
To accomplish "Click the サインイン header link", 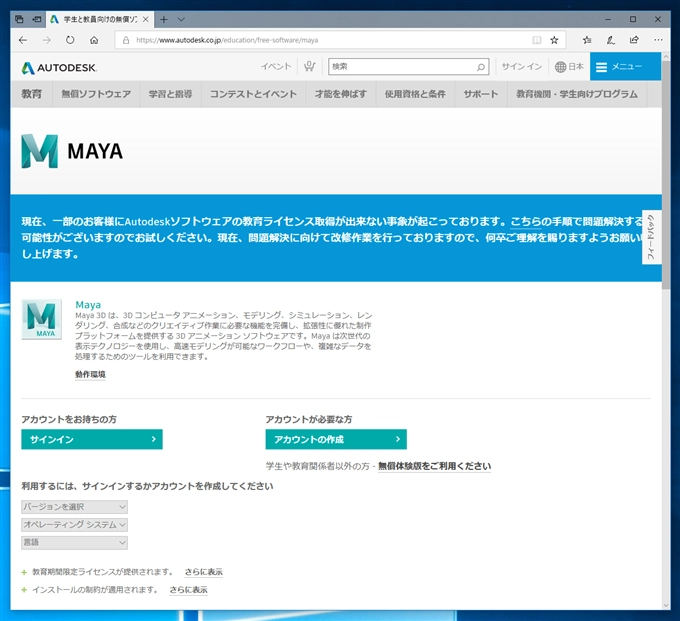I will pyautogui.click(x=522, y=66).
